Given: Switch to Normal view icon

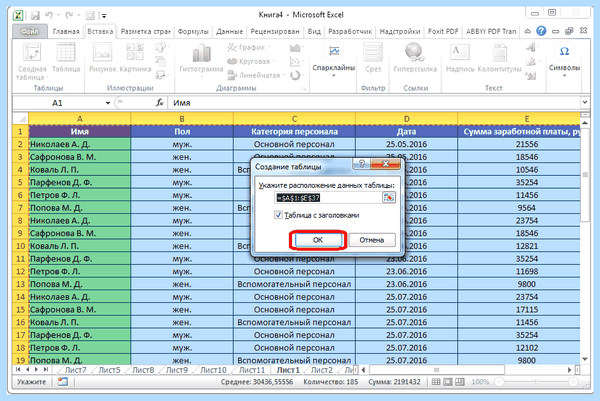Looking at the screenshot, I should tap(435, 381).
